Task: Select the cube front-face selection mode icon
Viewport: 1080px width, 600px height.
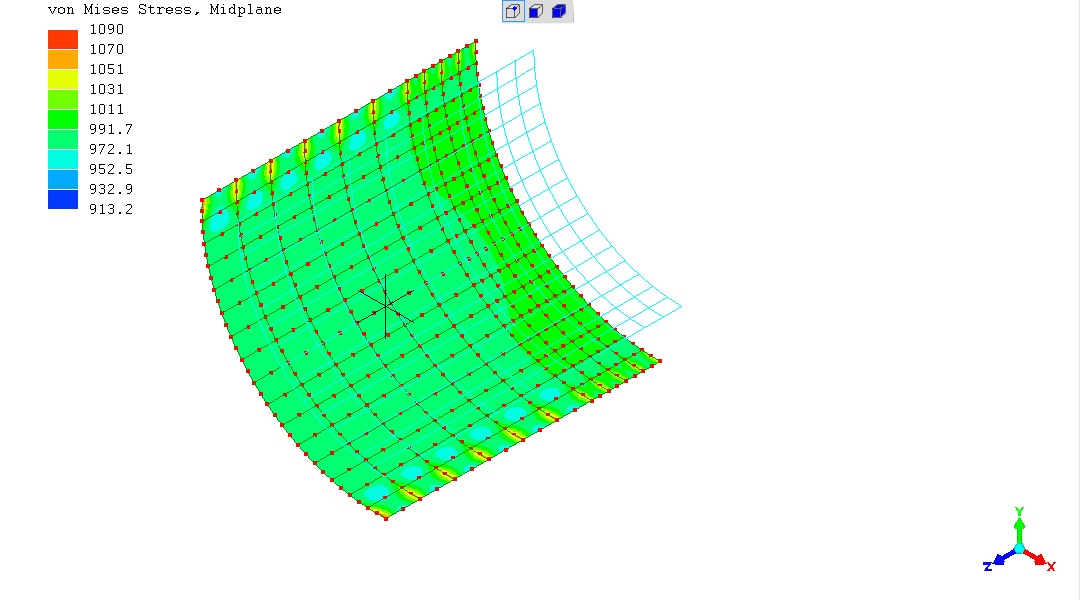Action: pos(536,12)
